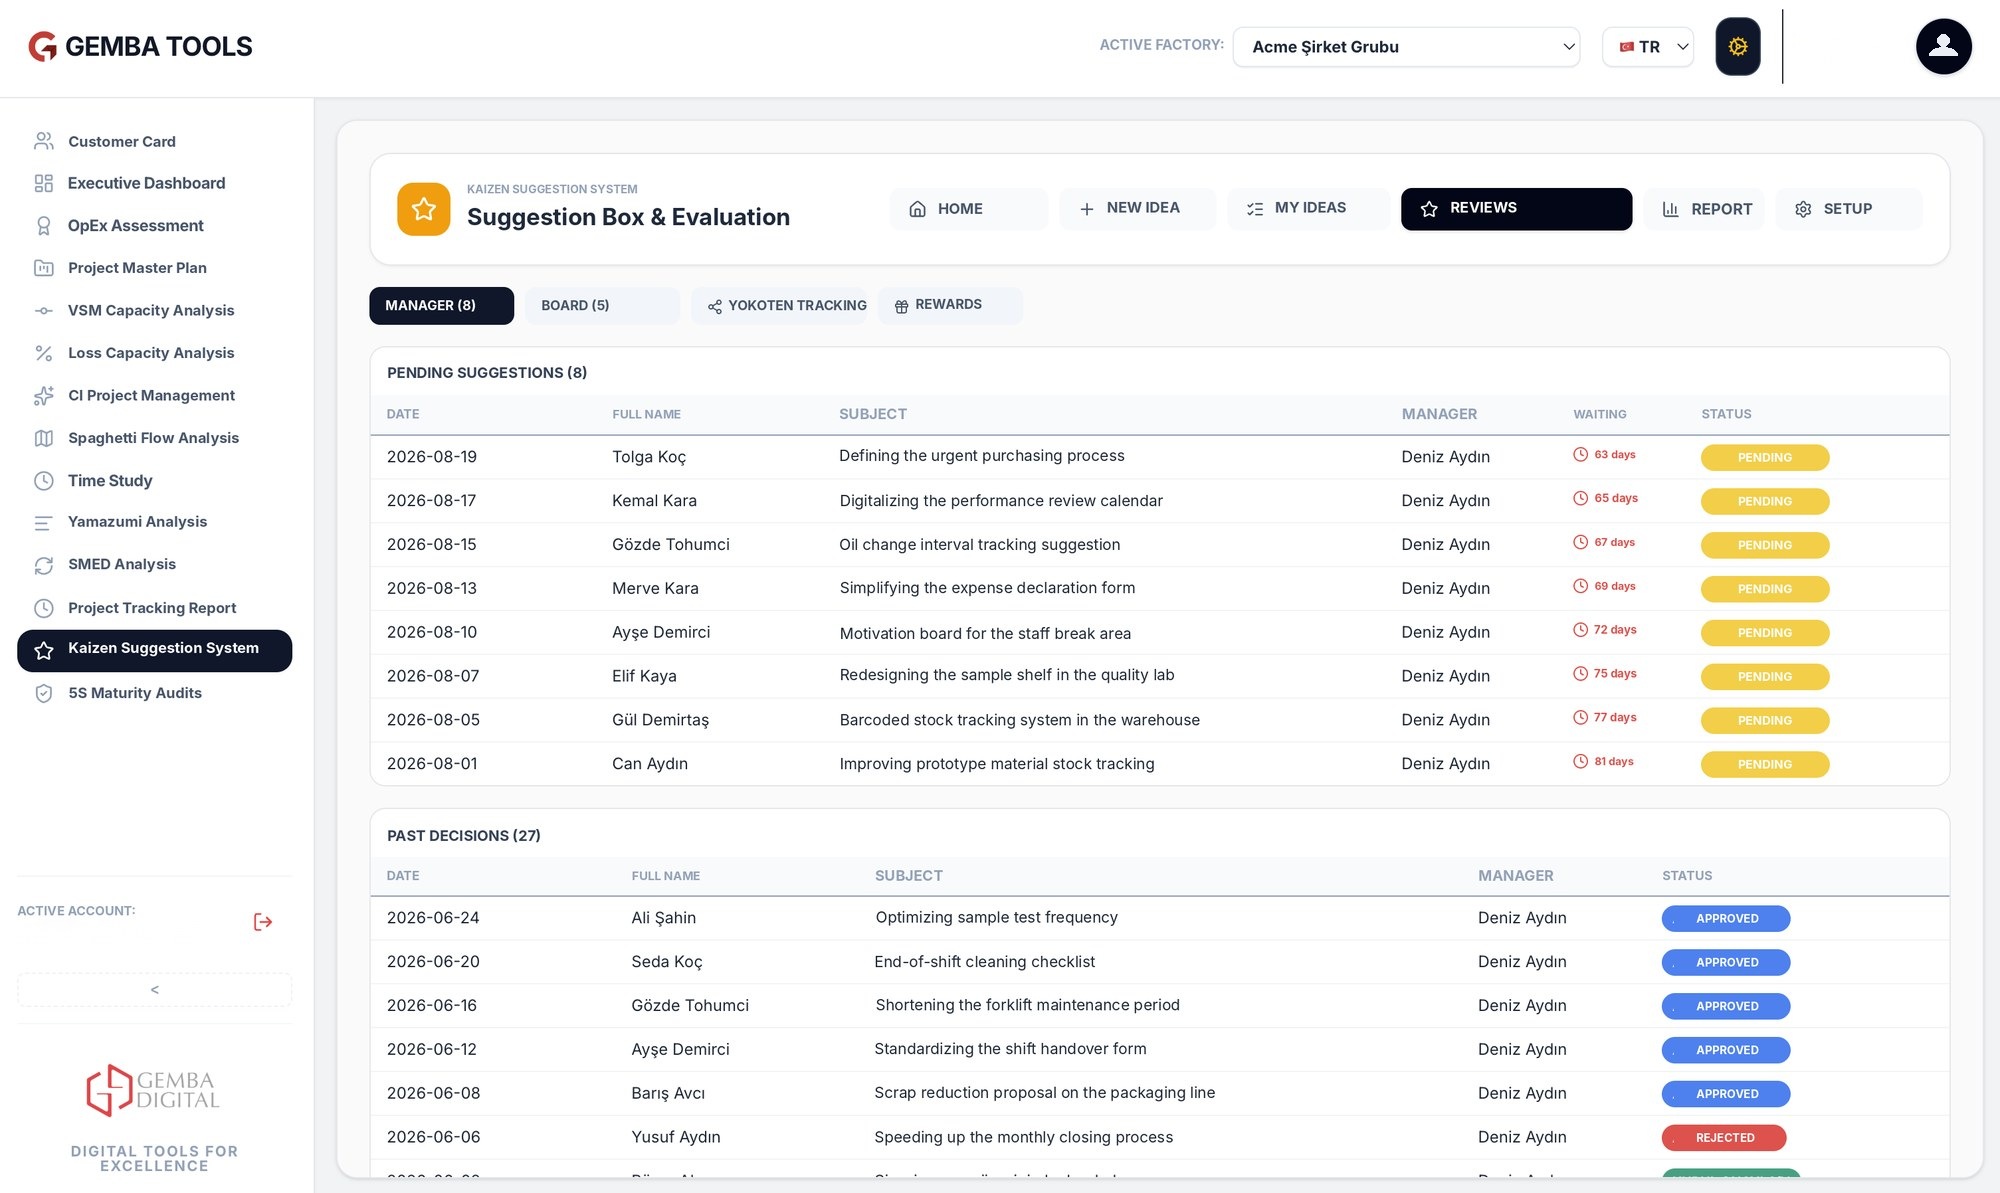The height and width of the screenshot is (1193, 2000).
Task: Click the Loss Capacity Analysis percent icon
Action: [x=43, y=353]
